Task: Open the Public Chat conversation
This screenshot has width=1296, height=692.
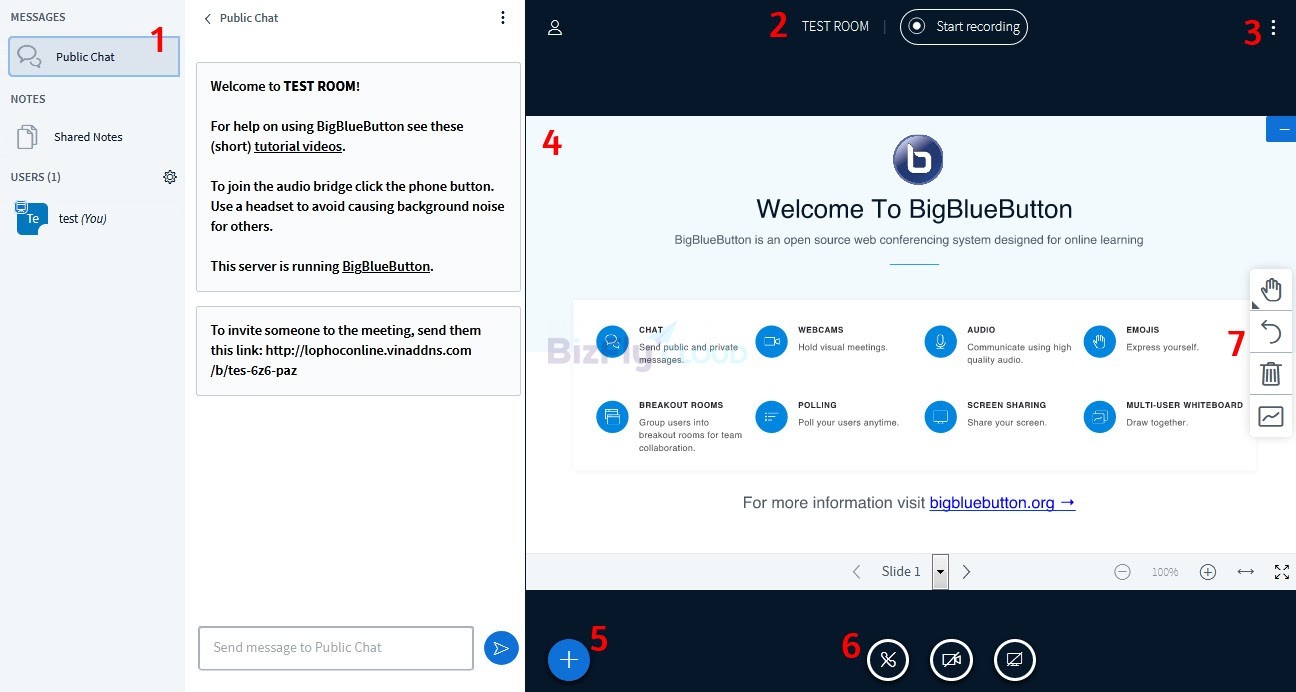Action: [94, 57]
